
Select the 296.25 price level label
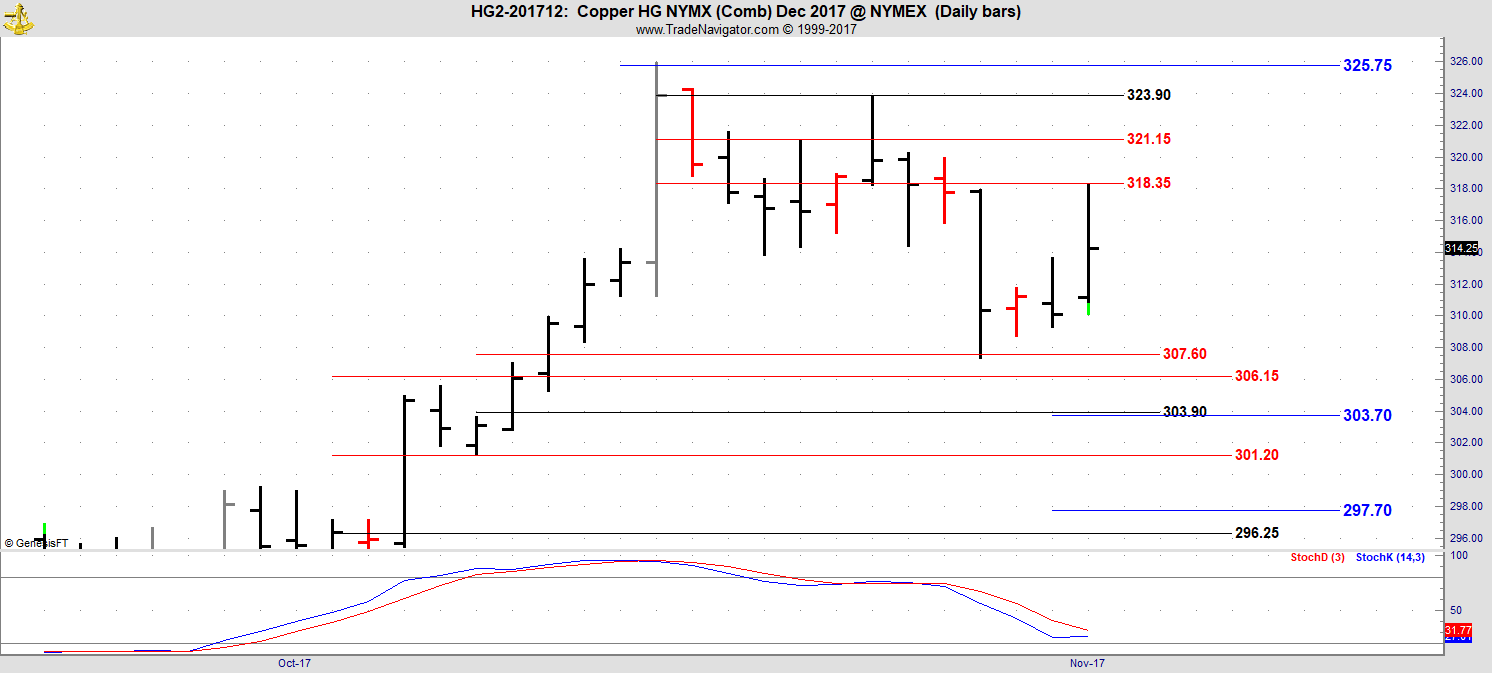point(1256,533)
